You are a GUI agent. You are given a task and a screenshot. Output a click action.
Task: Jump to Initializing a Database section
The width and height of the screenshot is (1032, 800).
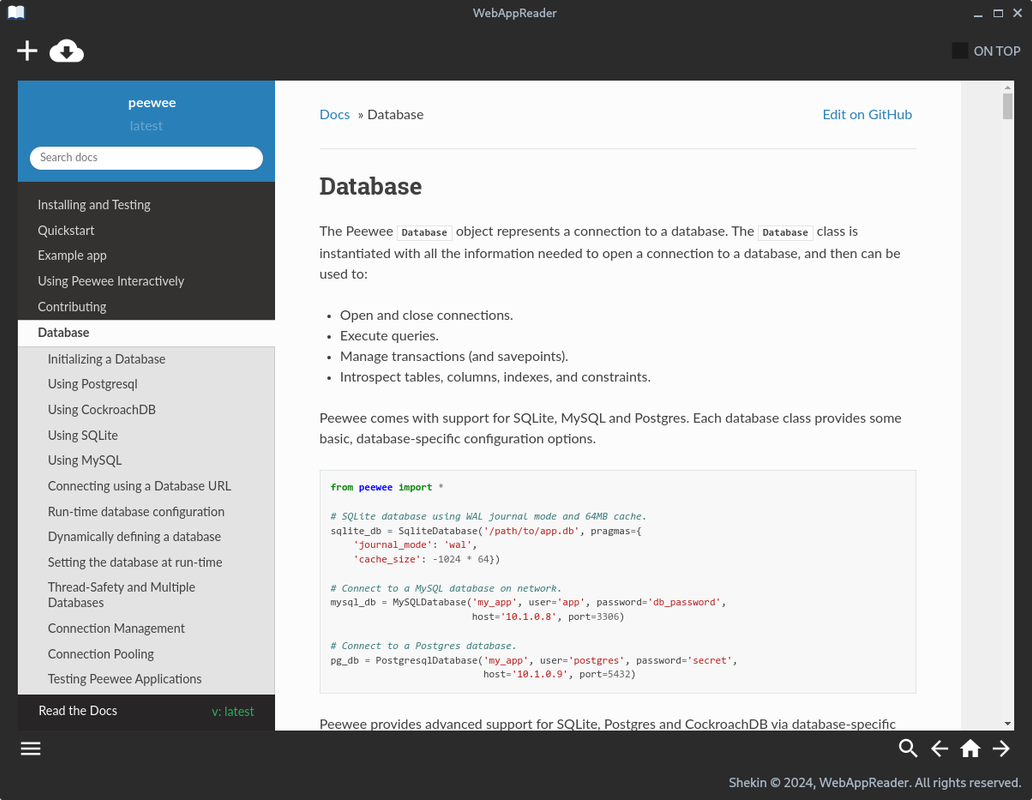click(x=107, y=359)
